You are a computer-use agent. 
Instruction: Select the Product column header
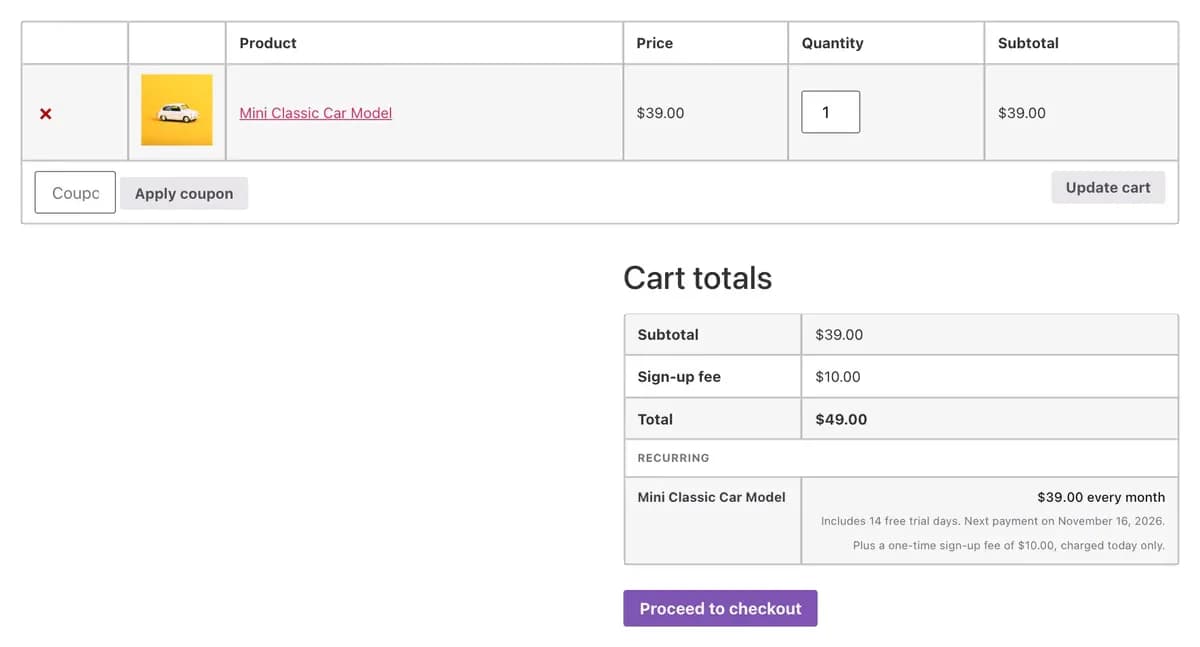point(268,43)
